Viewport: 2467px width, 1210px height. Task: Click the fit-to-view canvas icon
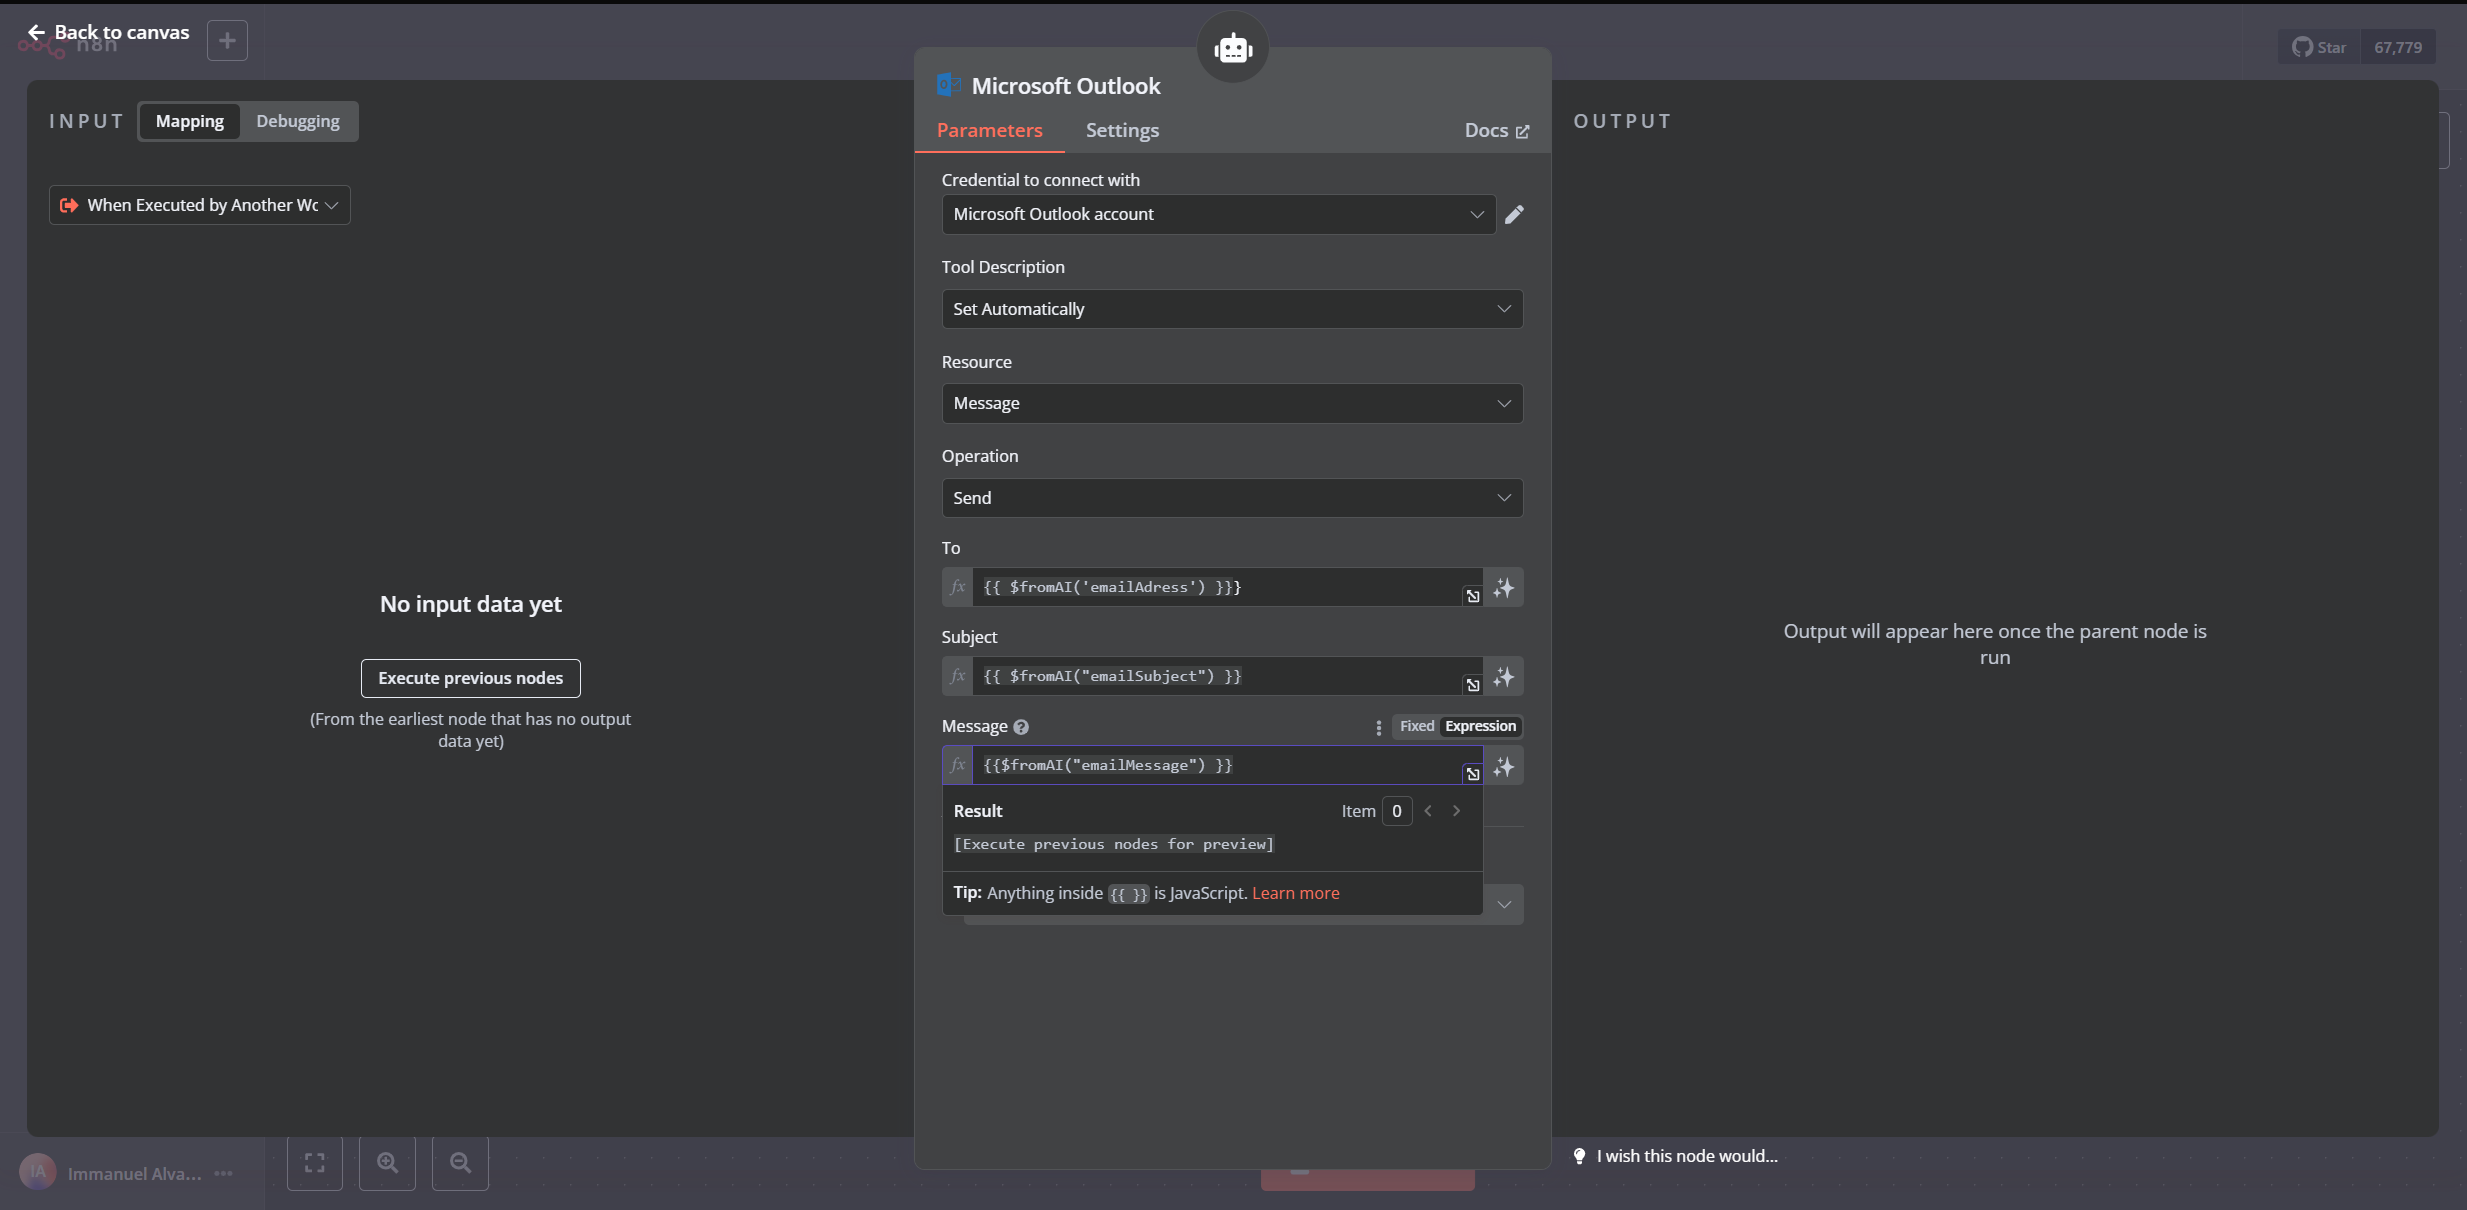[x=315, y=1163]
